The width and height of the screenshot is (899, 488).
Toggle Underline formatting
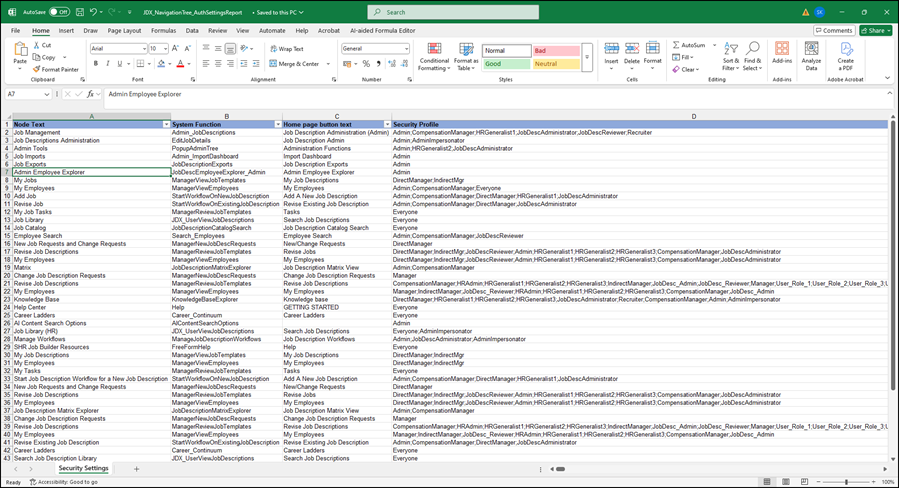119,64
